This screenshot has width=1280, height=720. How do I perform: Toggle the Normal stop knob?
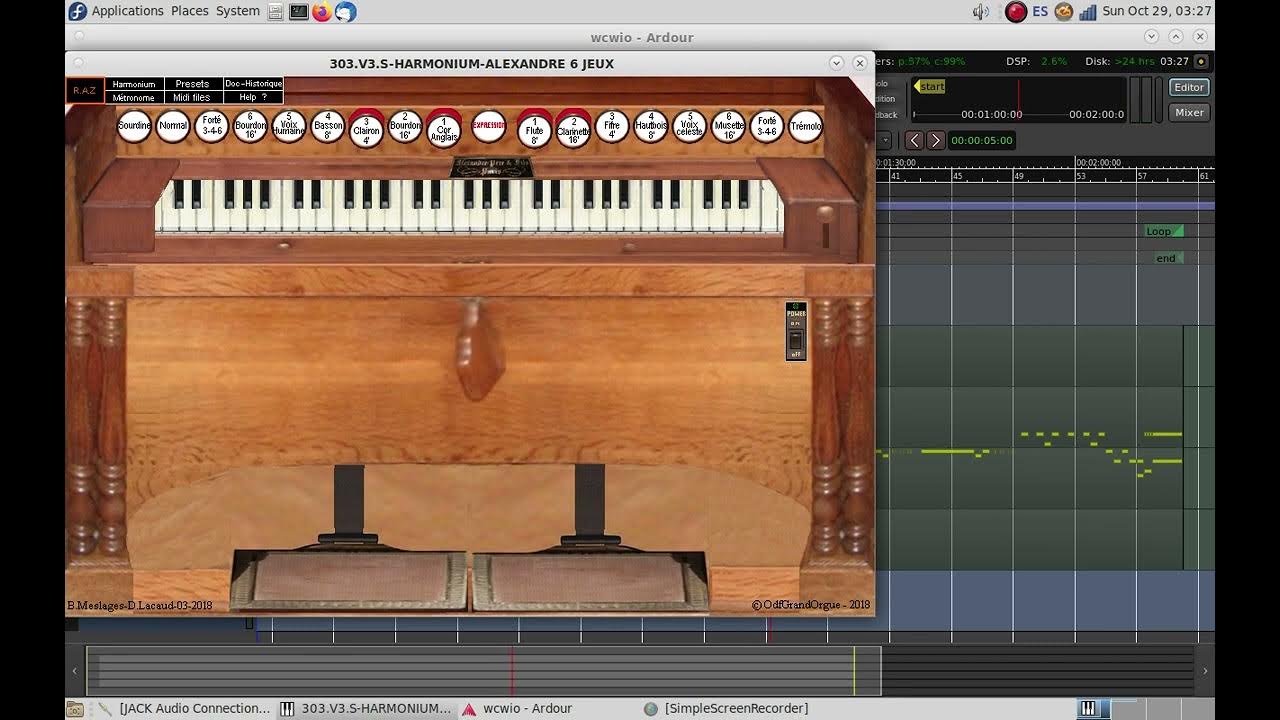click(x=173, y=126)
